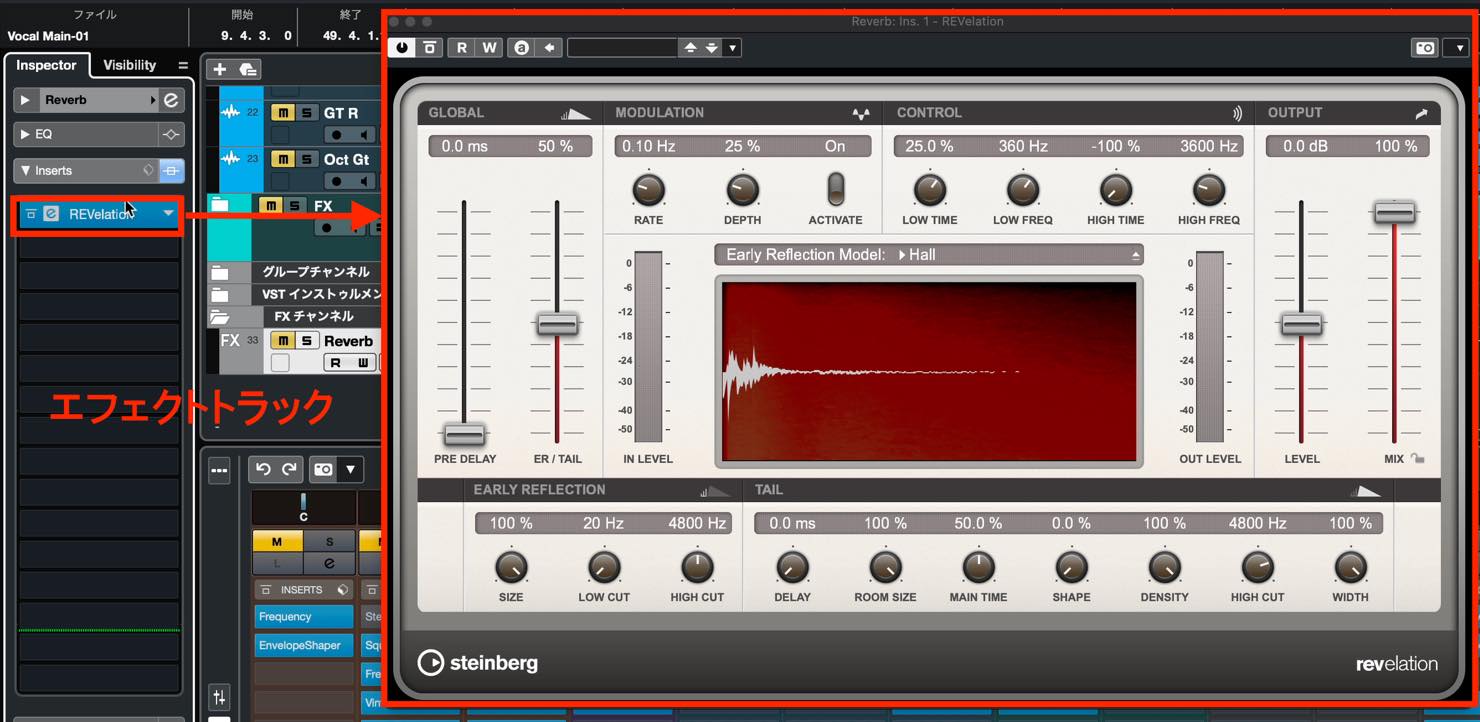Click the OUTPUT section arrow icon
The image size is (1480, 722).
(x=1422, y=114)
